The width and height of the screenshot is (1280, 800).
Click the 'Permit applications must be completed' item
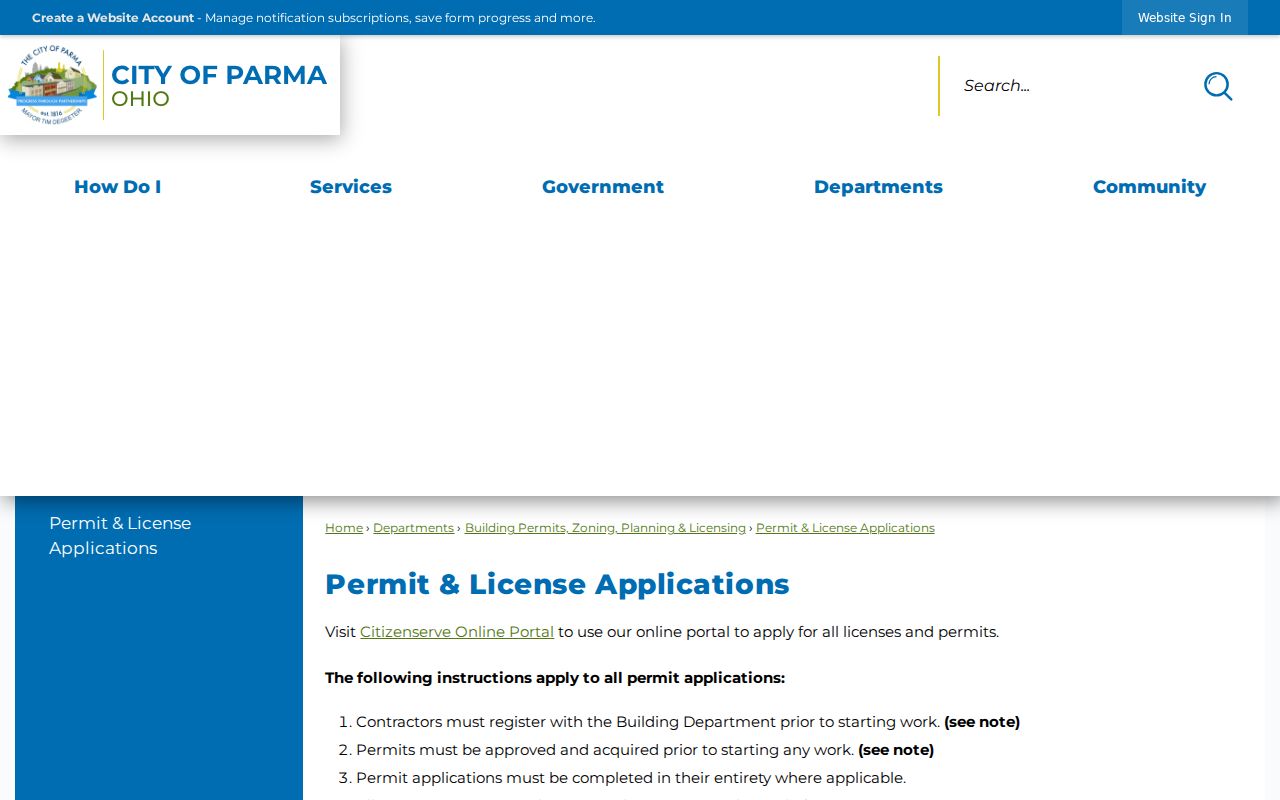(631, 778)
